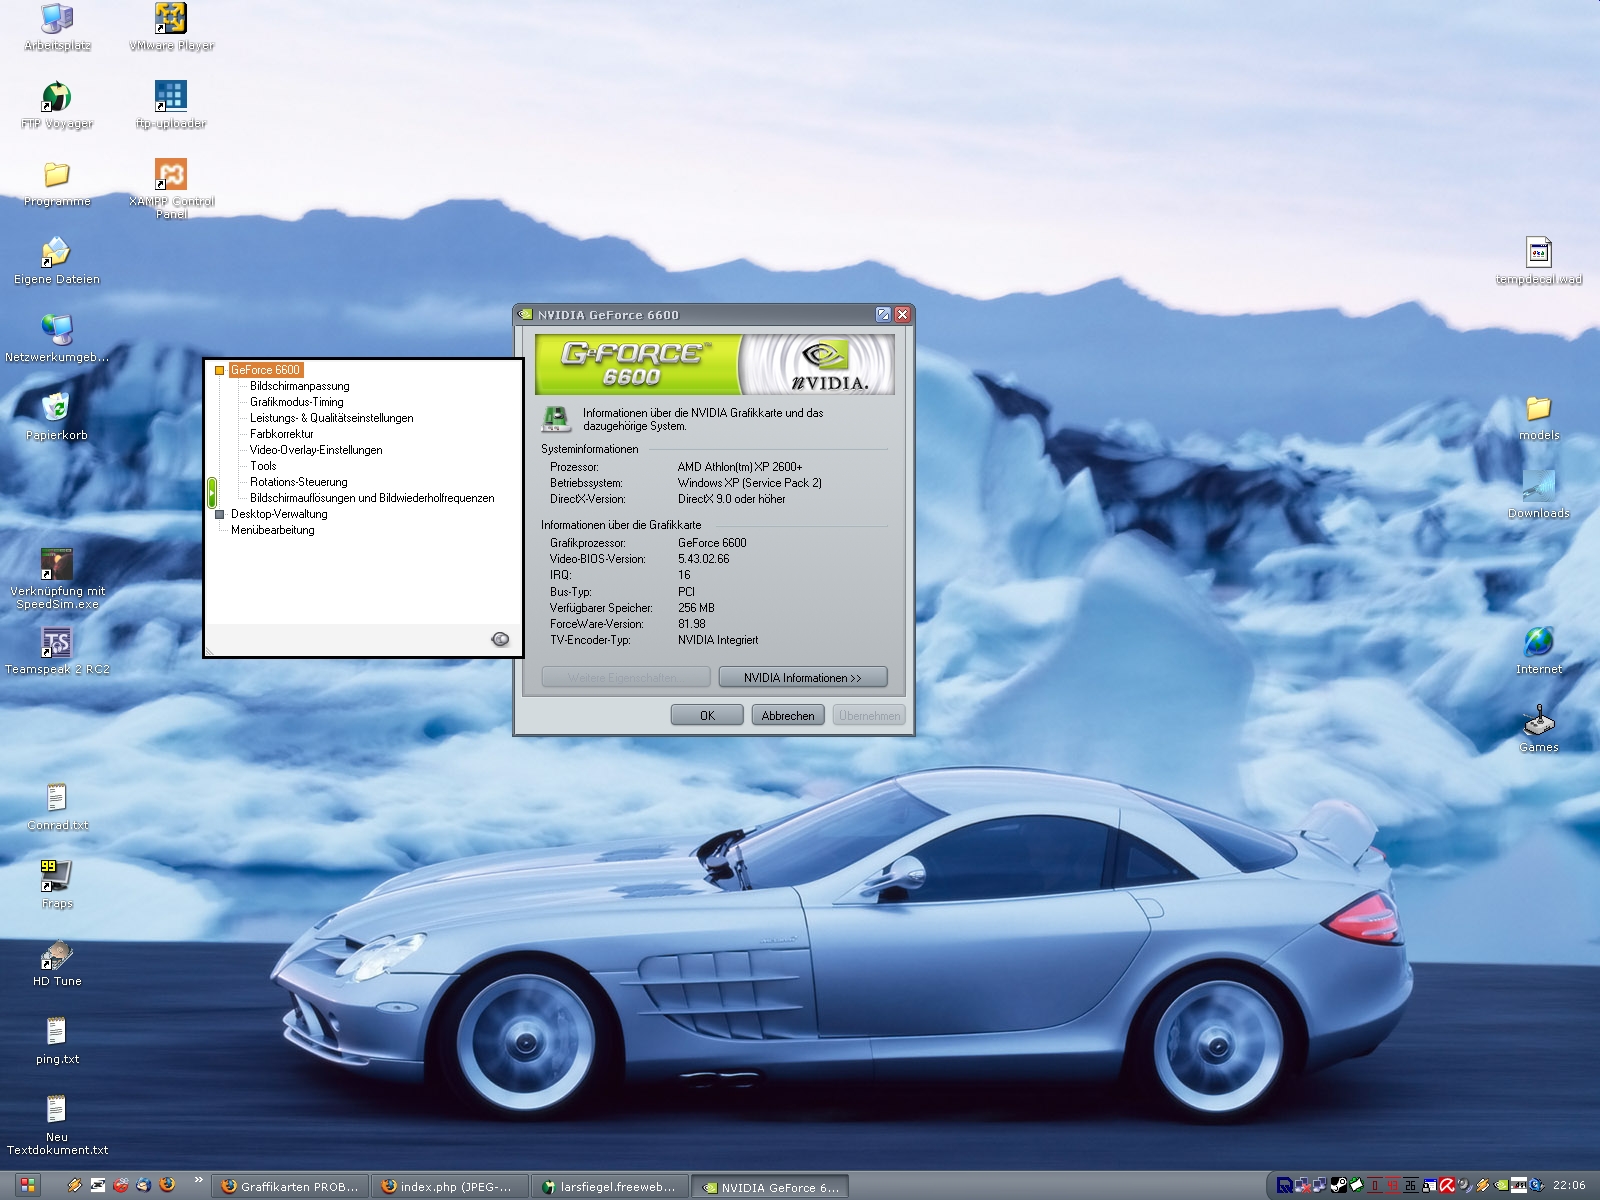Click the NVIDIA Informationen >> button

point(802,678)
